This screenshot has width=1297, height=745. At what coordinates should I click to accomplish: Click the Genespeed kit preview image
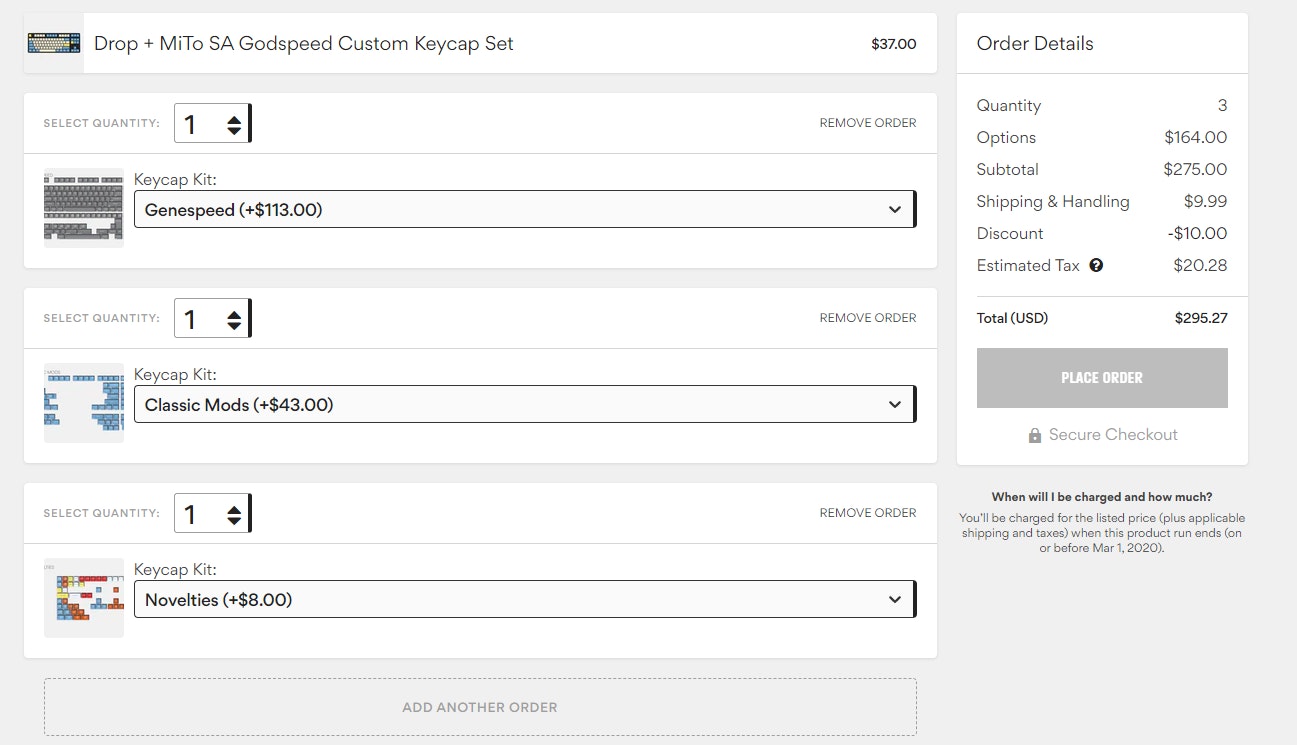[84, 208]
